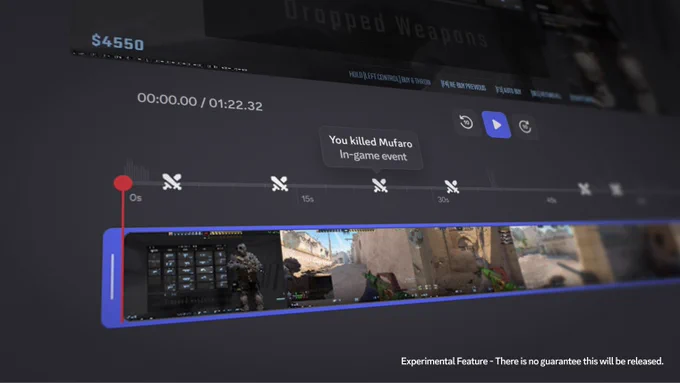This screenshot has width=680, height=383.
Task: Grab the left trim handle of the clip
Action: (x=112, y=277)
